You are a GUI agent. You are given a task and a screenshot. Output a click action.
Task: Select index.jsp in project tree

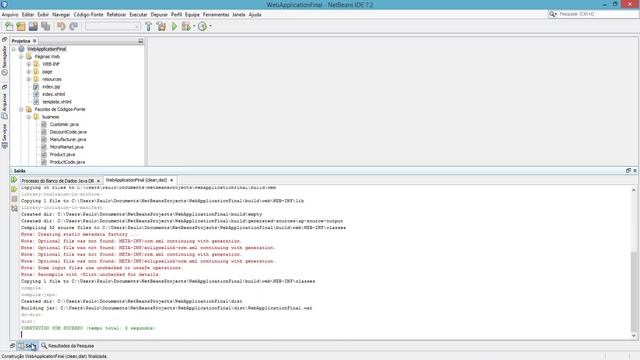51,87
